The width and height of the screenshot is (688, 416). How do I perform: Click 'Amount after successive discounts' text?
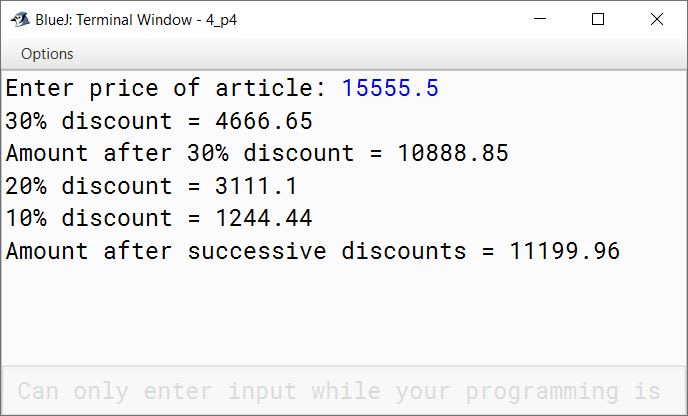pyautogui.click(x=236, y=251)
